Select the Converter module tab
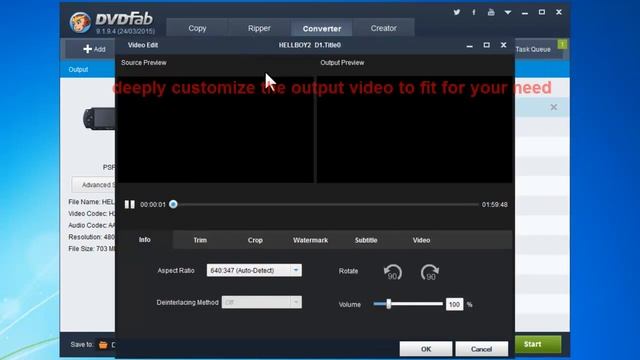 coord(322,28)
